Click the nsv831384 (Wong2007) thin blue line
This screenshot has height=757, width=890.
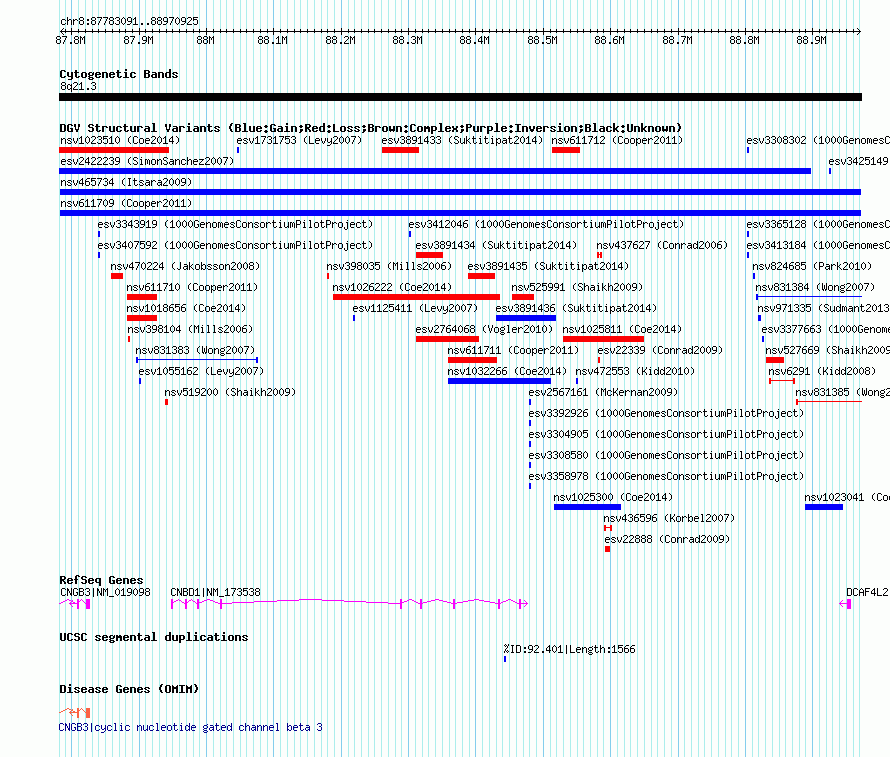point(809,297)
